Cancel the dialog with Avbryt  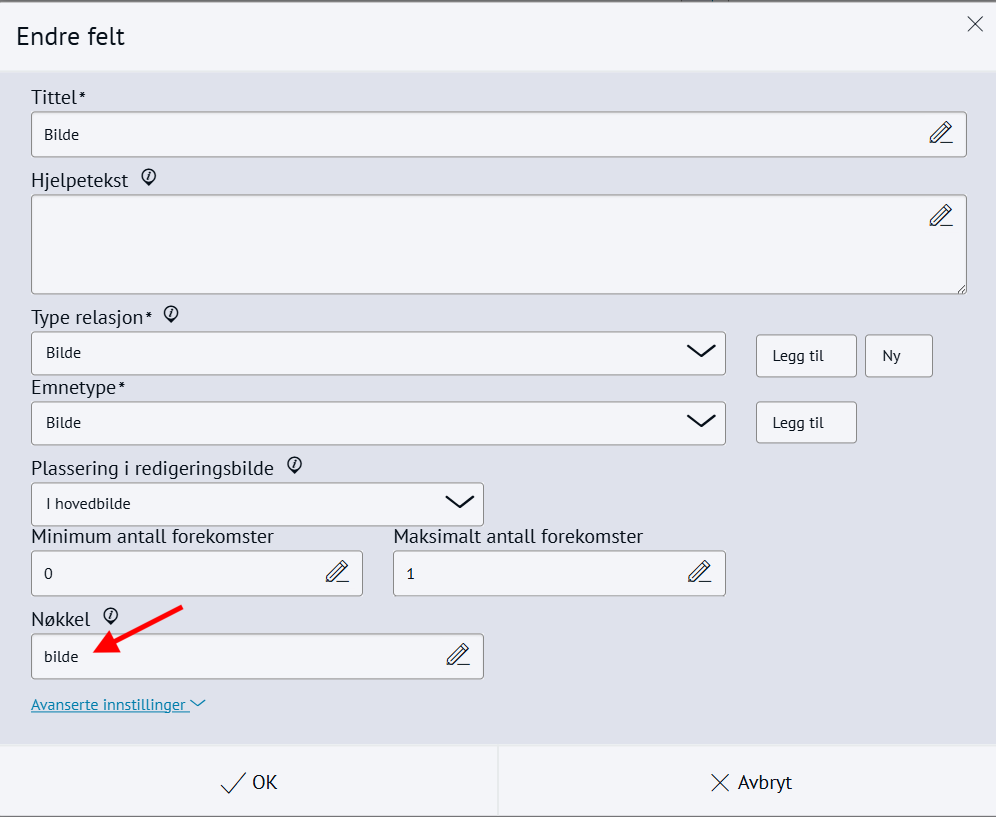click(750, 782)
